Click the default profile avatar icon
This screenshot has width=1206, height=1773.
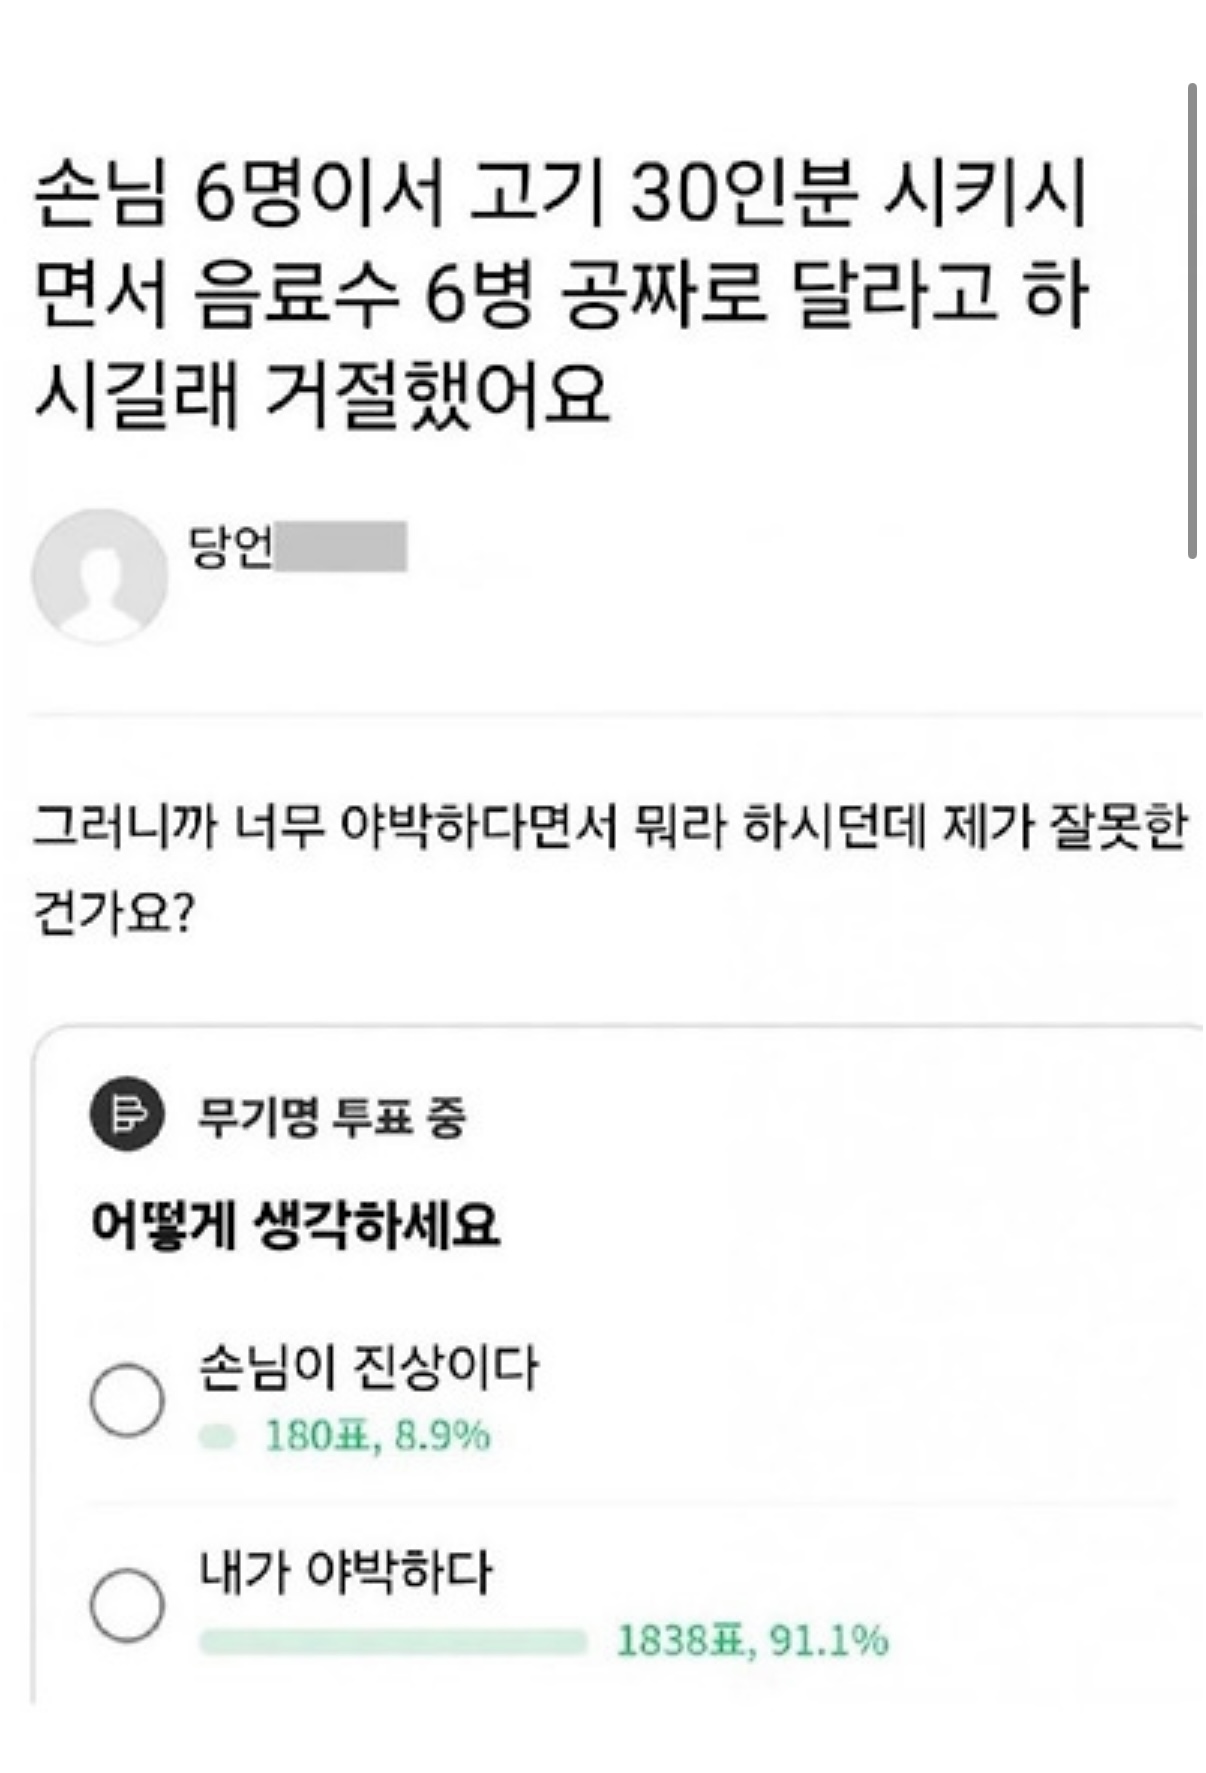coord(99,576)
